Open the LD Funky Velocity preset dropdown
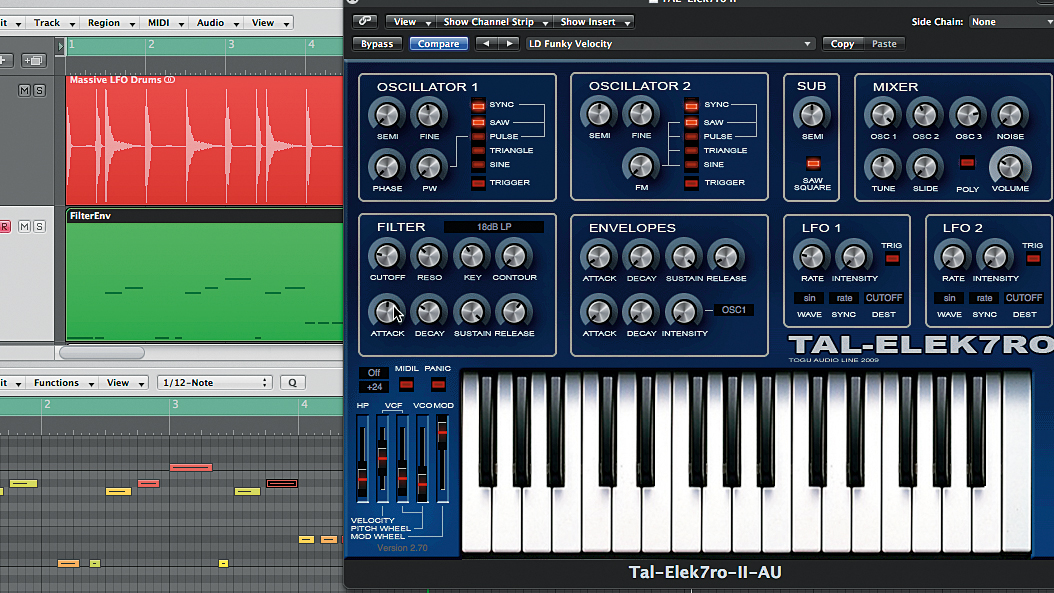1054x593 pixels. pos(670,44)
